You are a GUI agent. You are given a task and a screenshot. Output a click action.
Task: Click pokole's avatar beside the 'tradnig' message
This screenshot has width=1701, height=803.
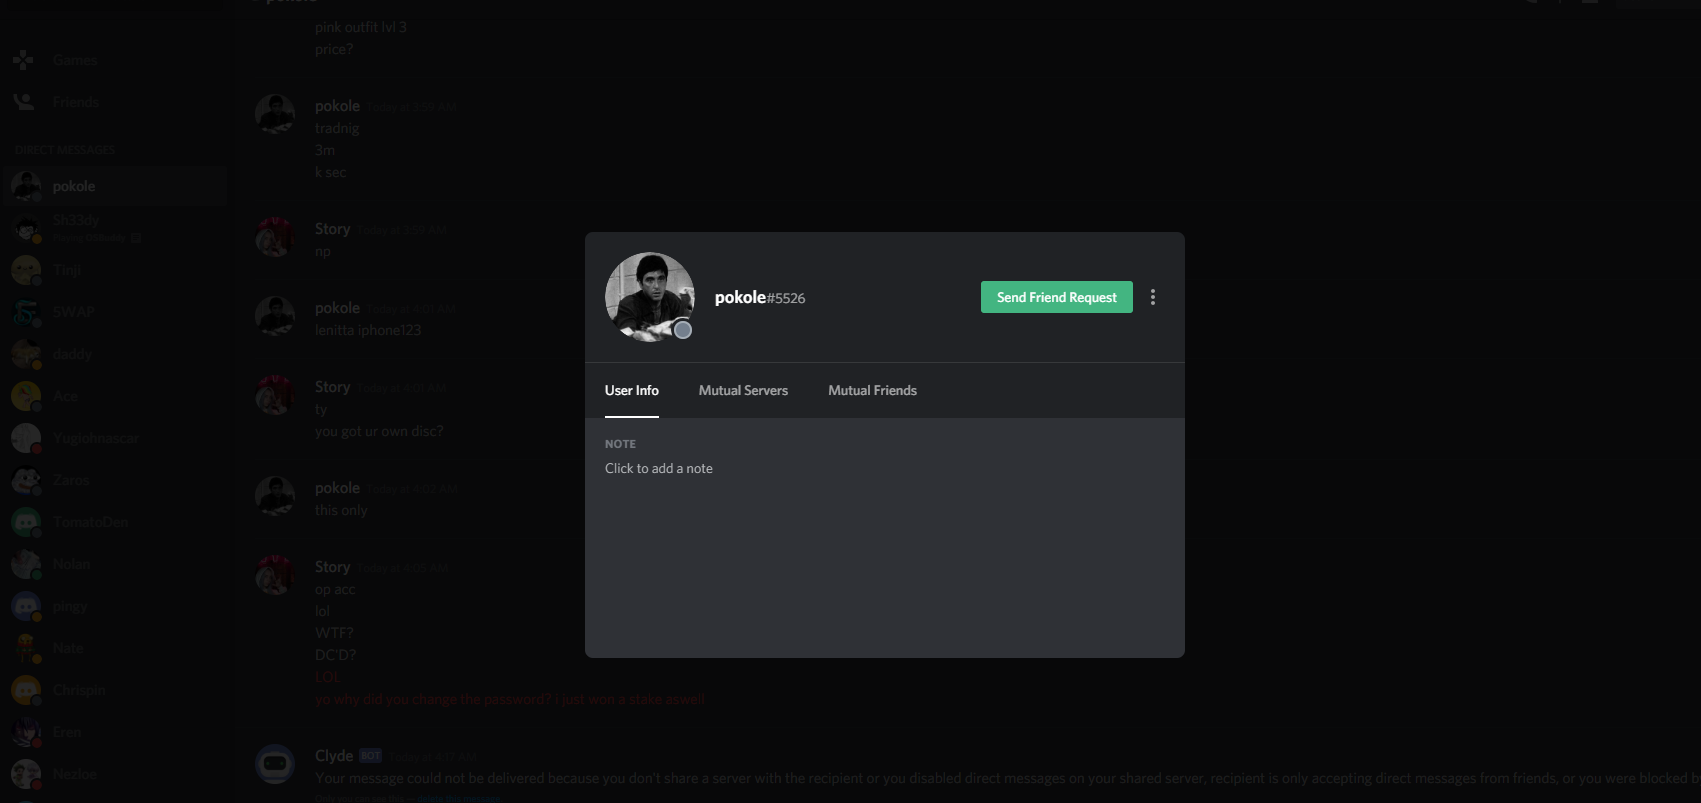point(275,114)
